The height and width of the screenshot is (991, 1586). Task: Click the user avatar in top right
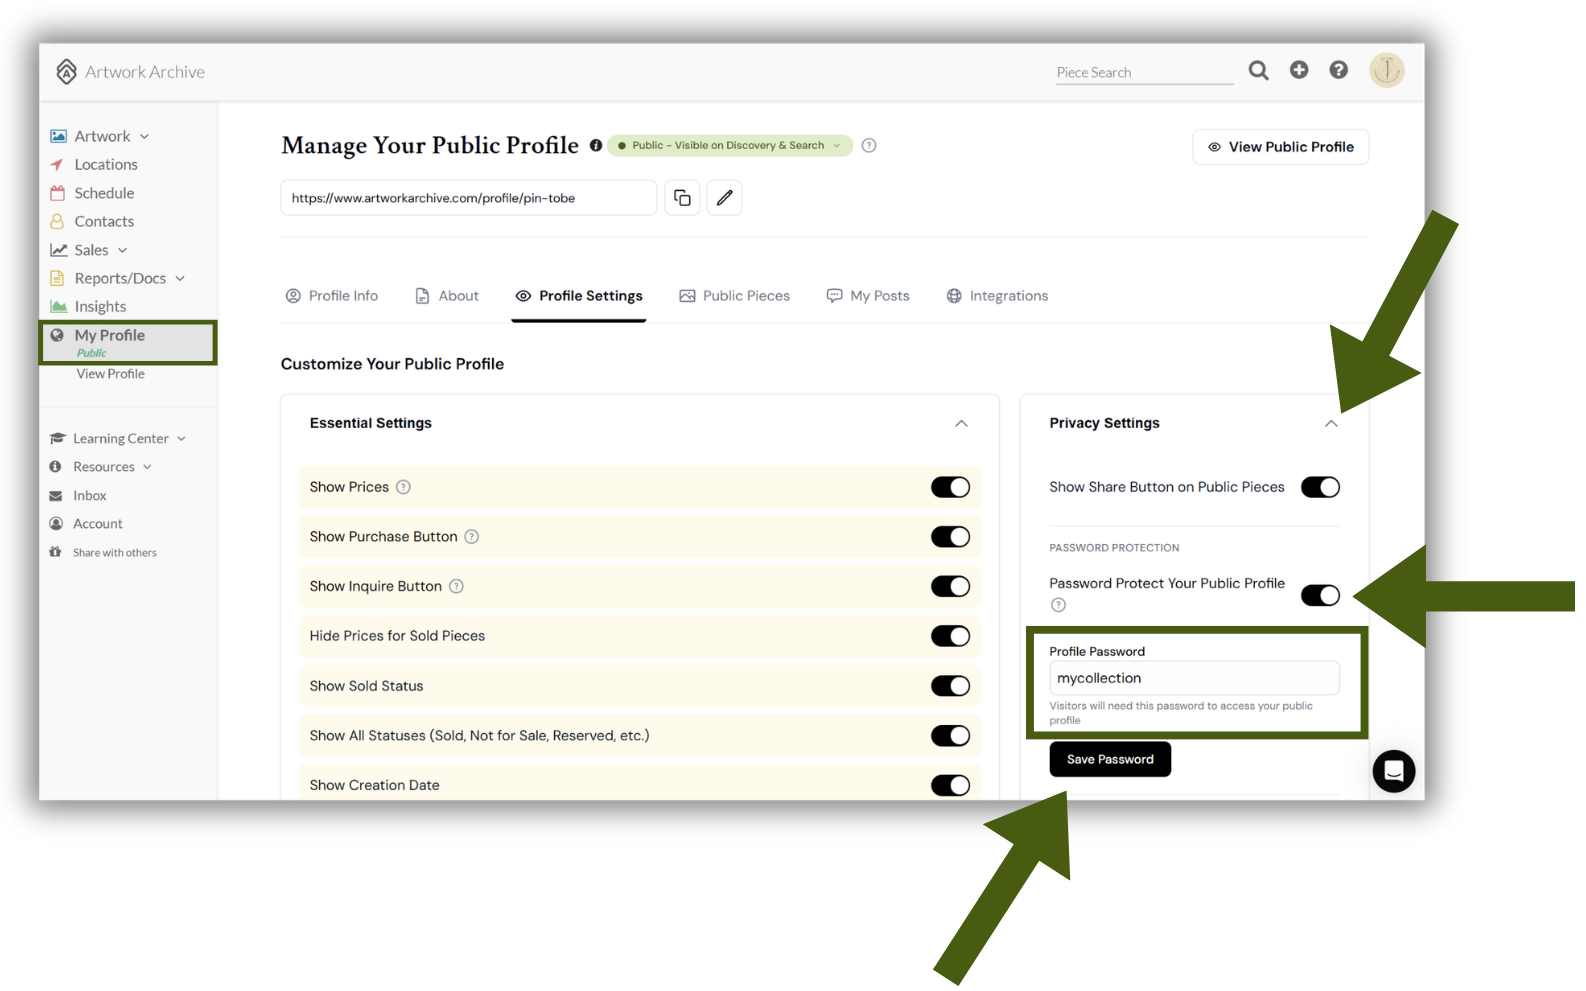tap(1386, 70)
